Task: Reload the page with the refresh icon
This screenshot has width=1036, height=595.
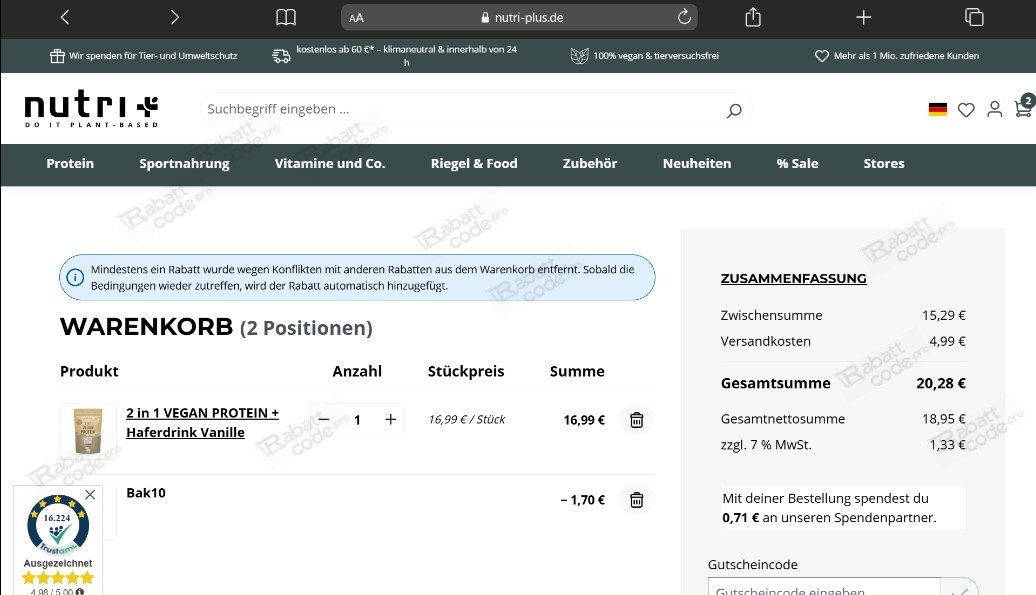Action: point(684,17)
